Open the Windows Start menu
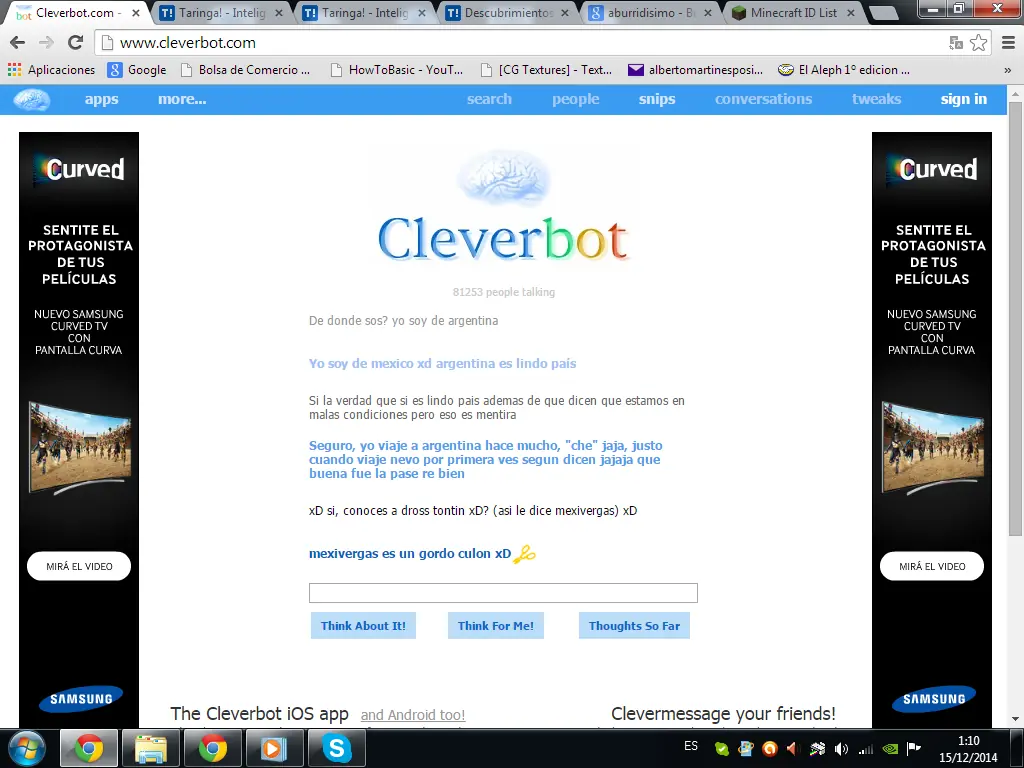Viewport: 1024px width, 768px height. click(27, 748)
